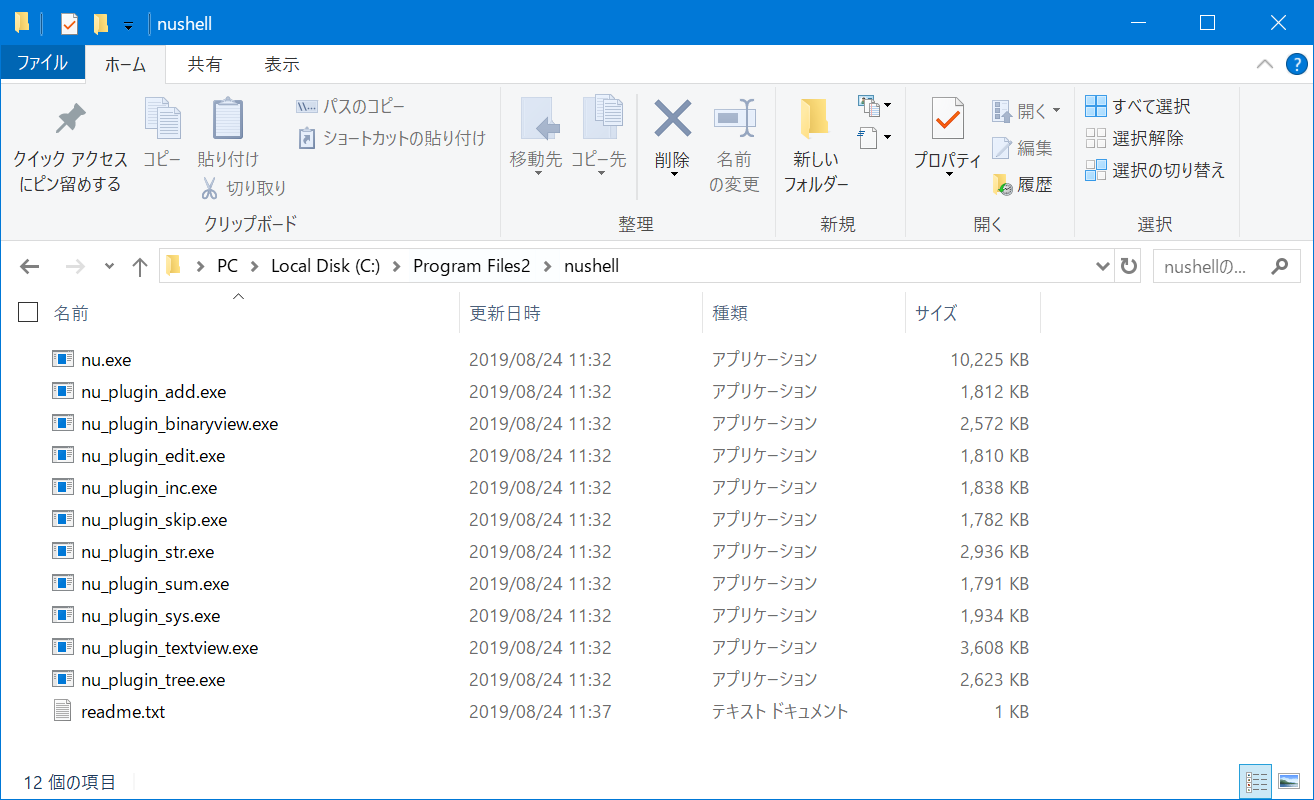1314x800 pixels.
Task: Refresh the folder view
Action: (x=1129, y=266)
